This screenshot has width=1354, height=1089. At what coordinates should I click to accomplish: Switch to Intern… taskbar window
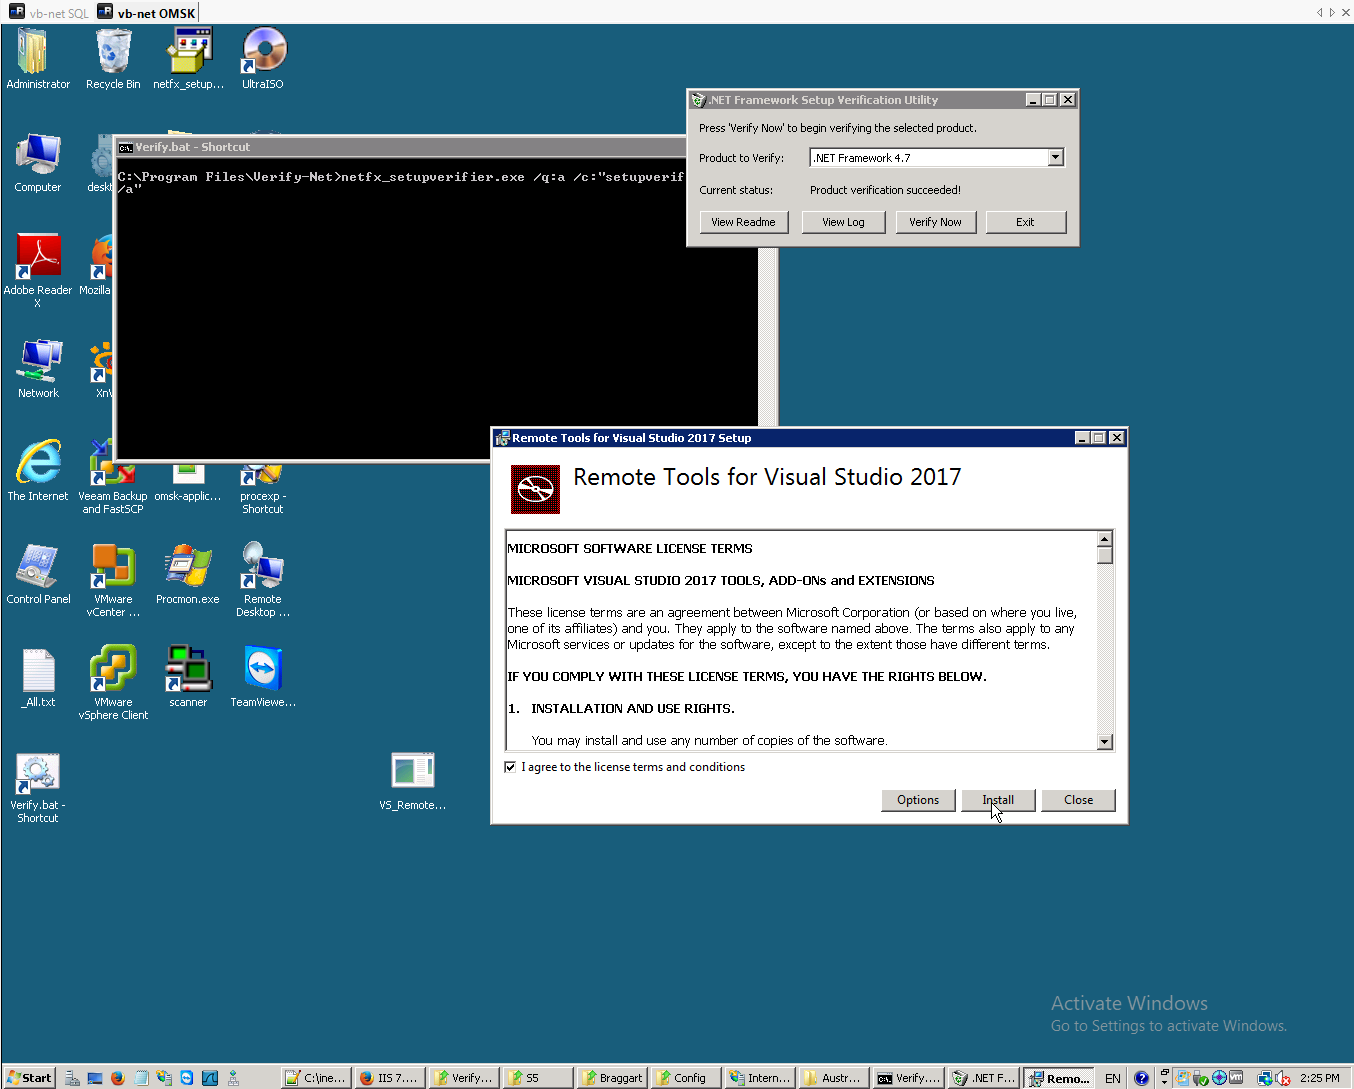tap(760, 1078)
